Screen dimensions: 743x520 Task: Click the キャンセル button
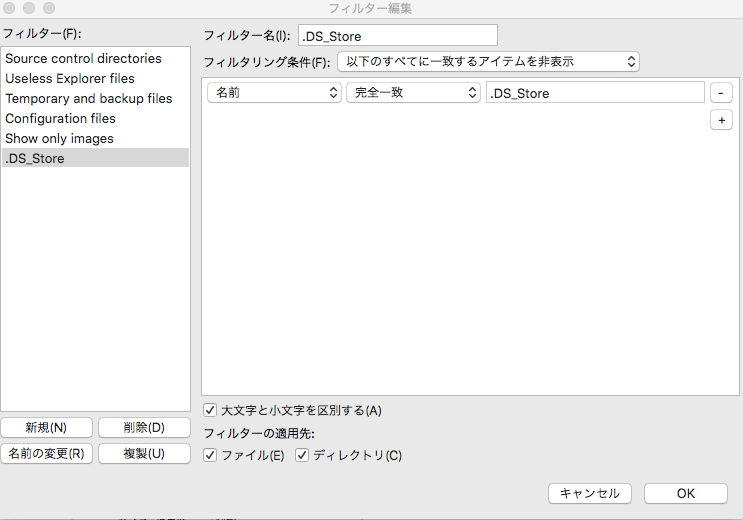590,493
